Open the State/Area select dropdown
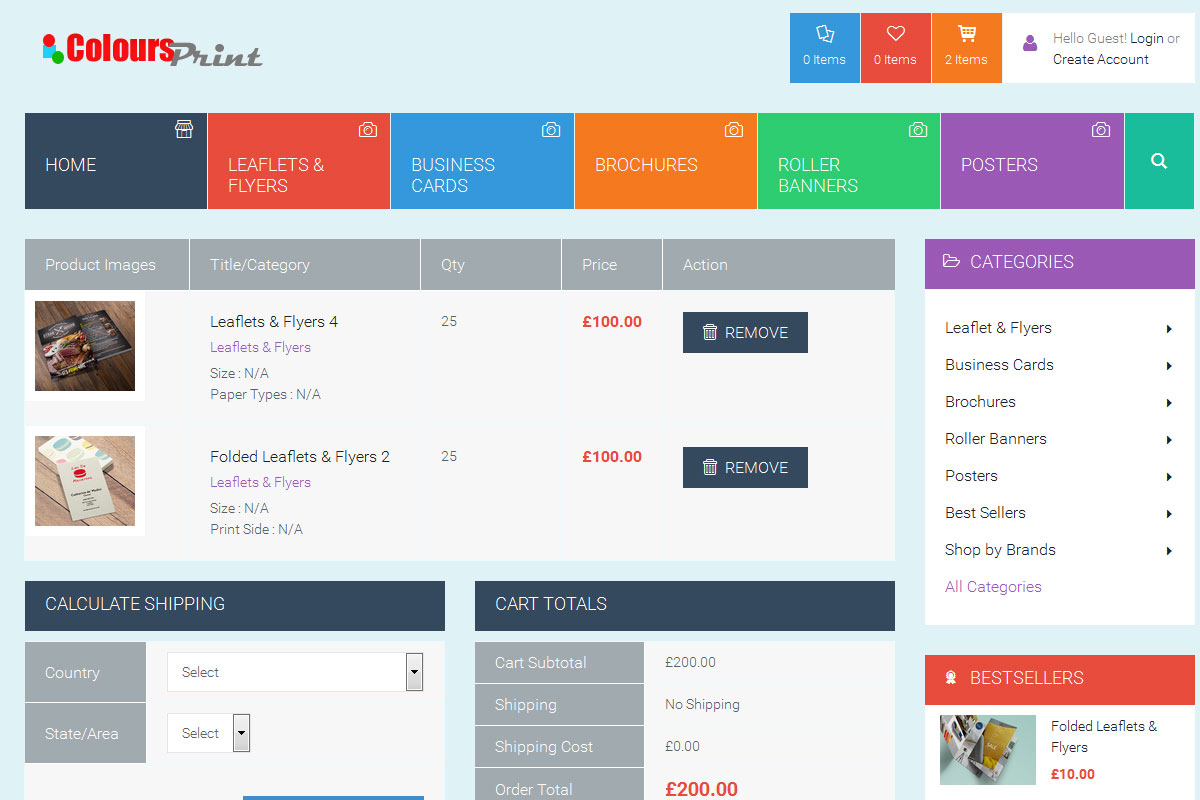Viewport: 1200px width, 800px height. tap(208, 733)
